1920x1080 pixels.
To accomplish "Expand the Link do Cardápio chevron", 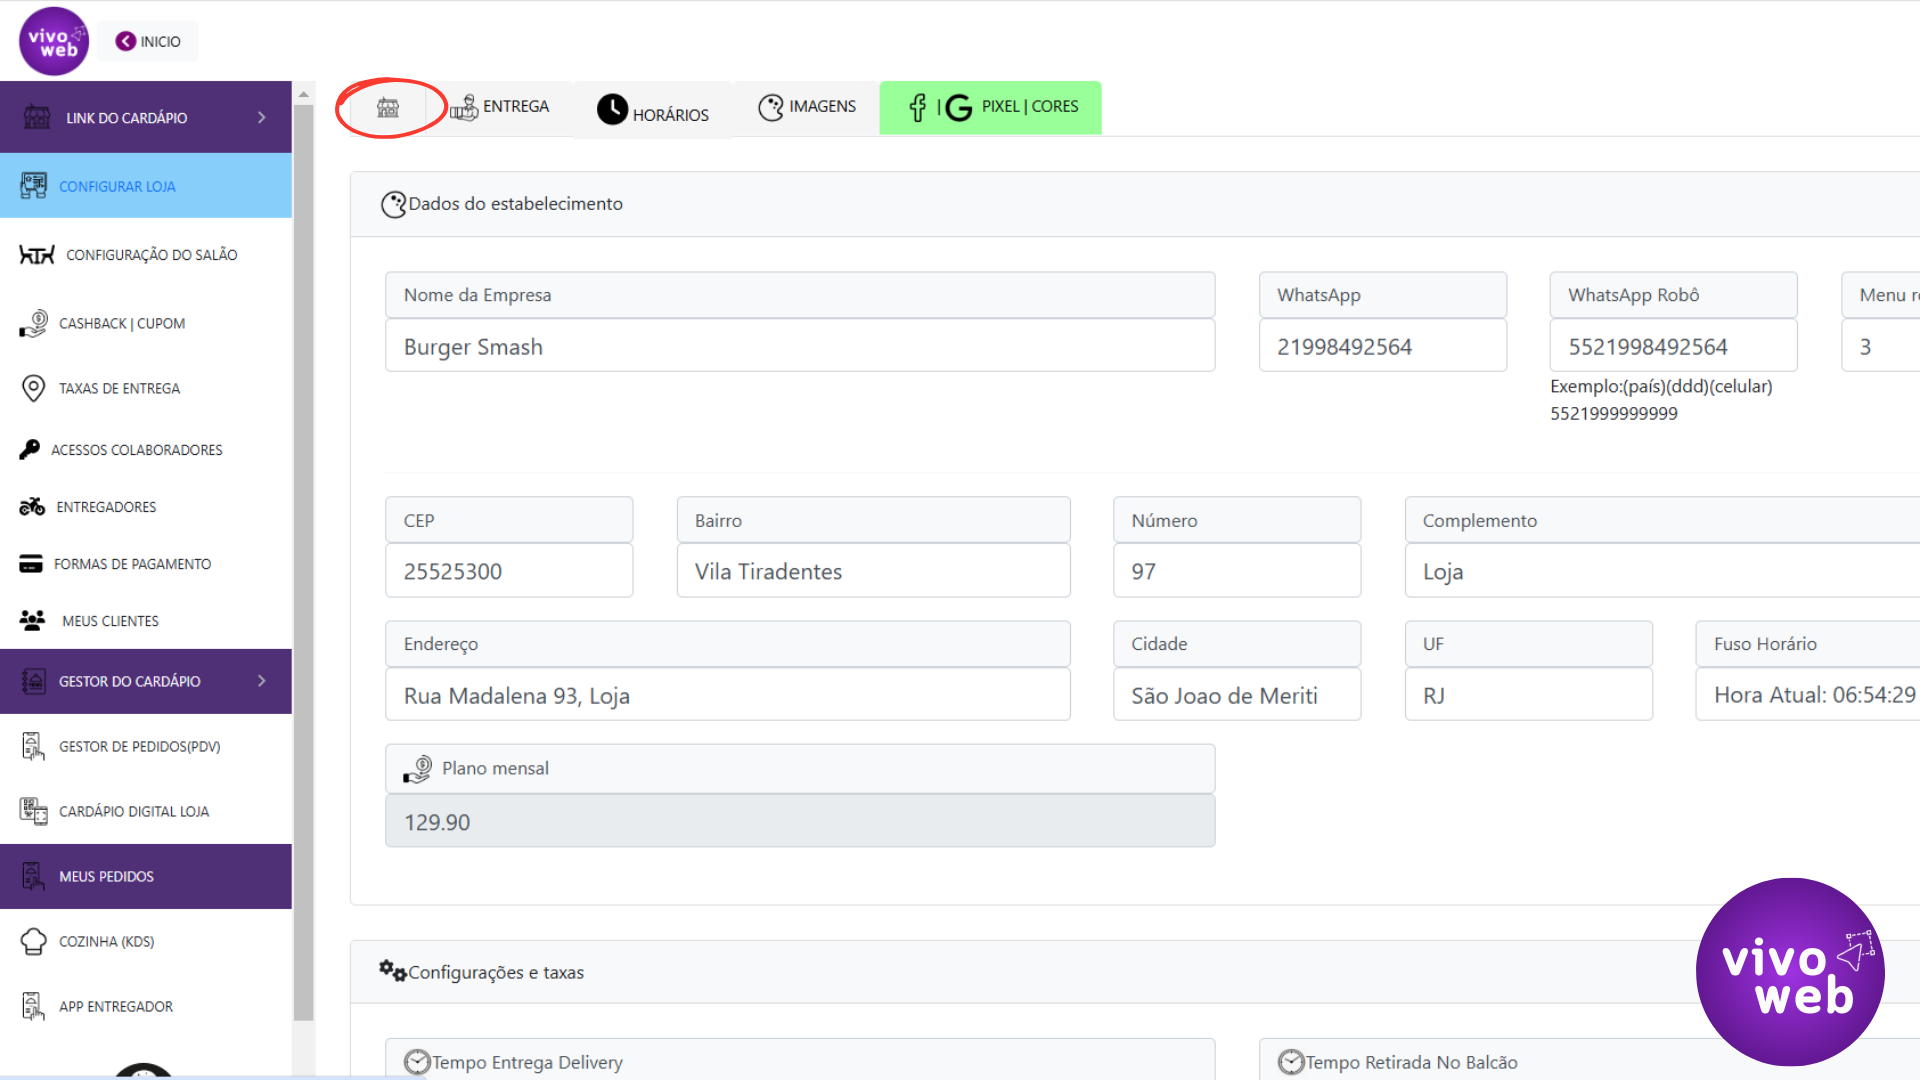I will coord(262,118).
